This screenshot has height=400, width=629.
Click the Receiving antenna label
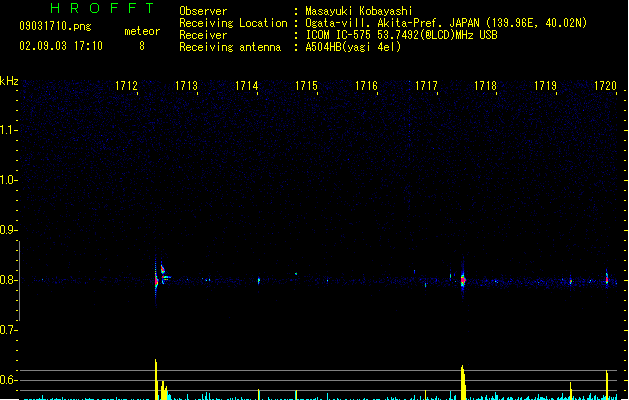point(230,47)
